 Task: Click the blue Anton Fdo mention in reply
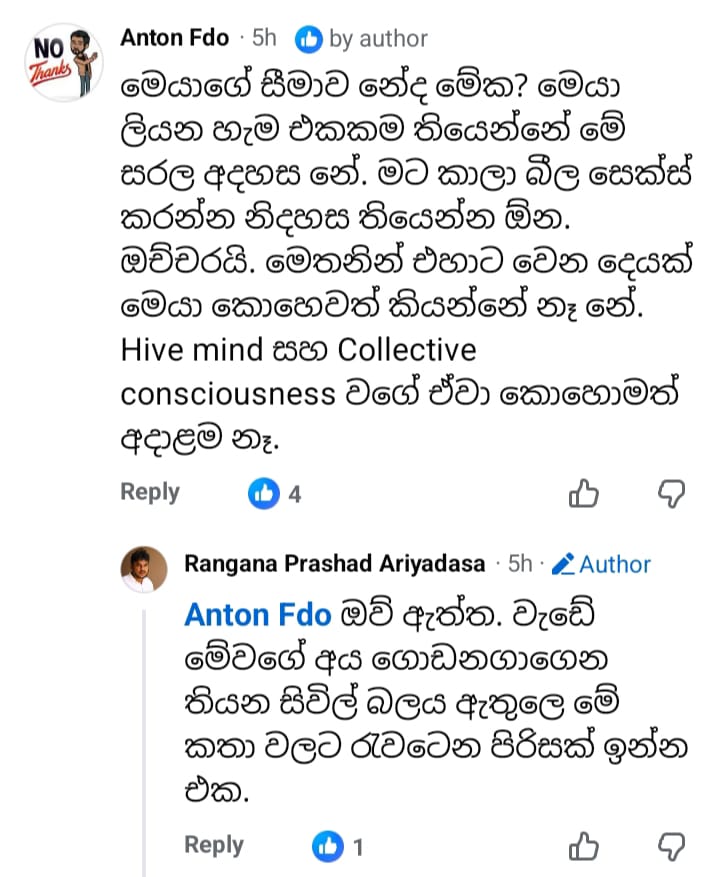point(257,615)
